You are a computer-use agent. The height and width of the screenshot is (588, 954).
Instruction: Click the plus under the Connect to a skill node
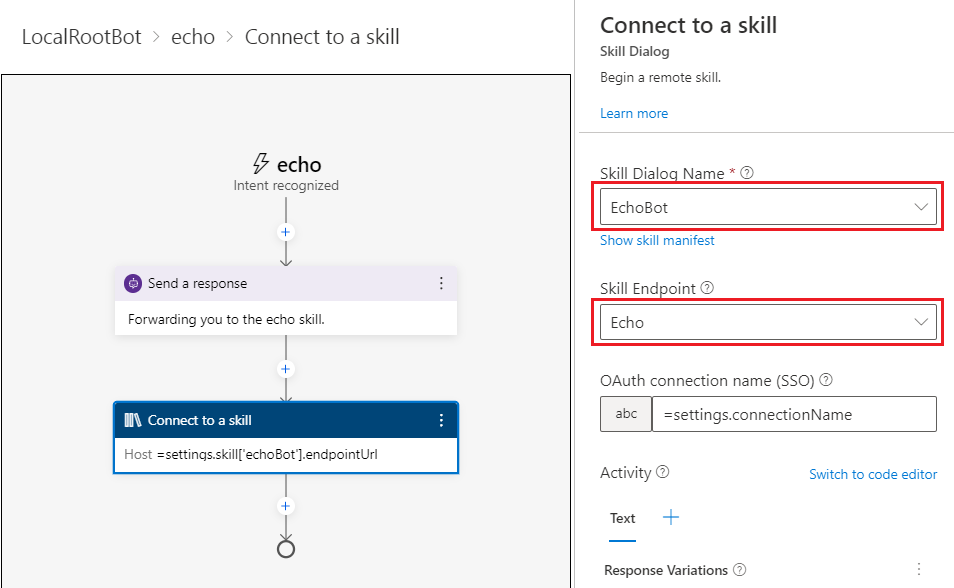click(x=285, y=505)
